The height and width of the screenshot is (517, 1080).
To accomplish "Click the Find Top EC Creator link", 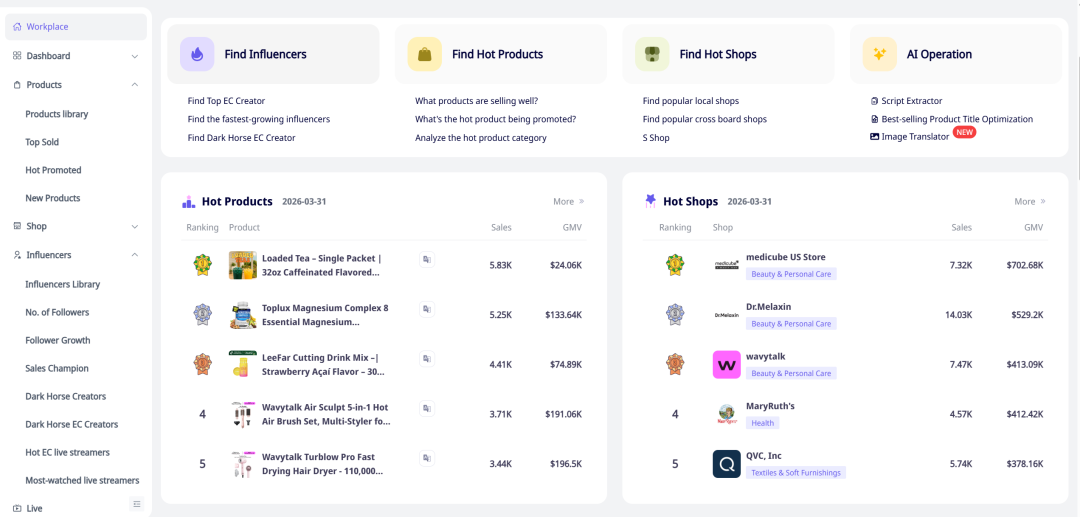I will click(226, 101).
